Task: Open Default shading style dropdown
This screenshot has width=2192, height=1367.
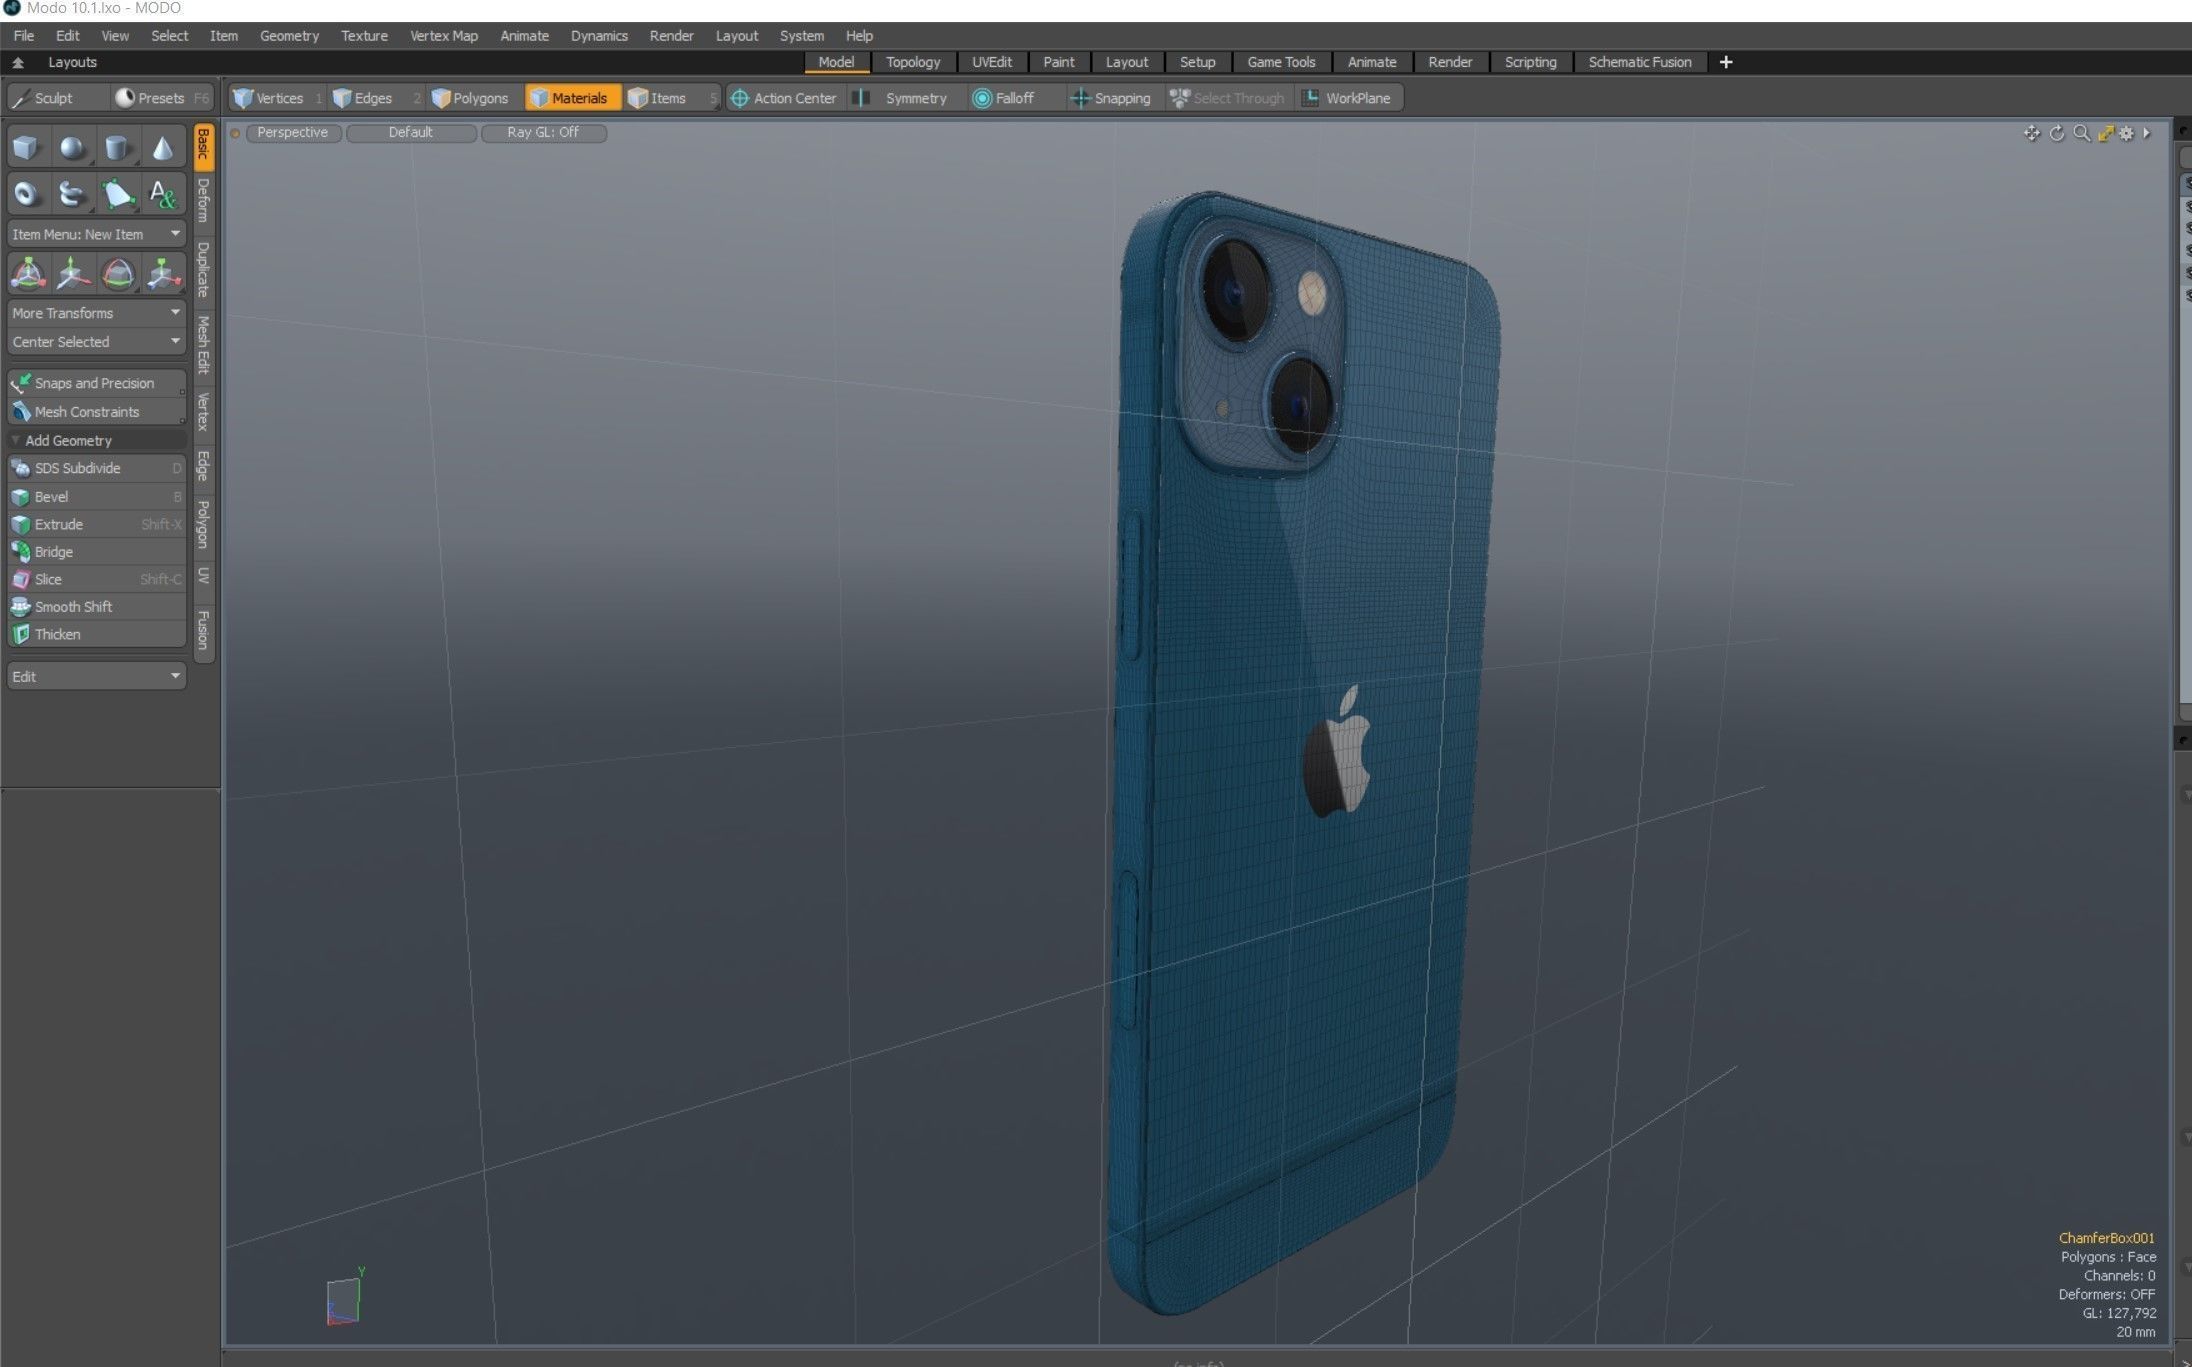Action: (x=411, y=132)
